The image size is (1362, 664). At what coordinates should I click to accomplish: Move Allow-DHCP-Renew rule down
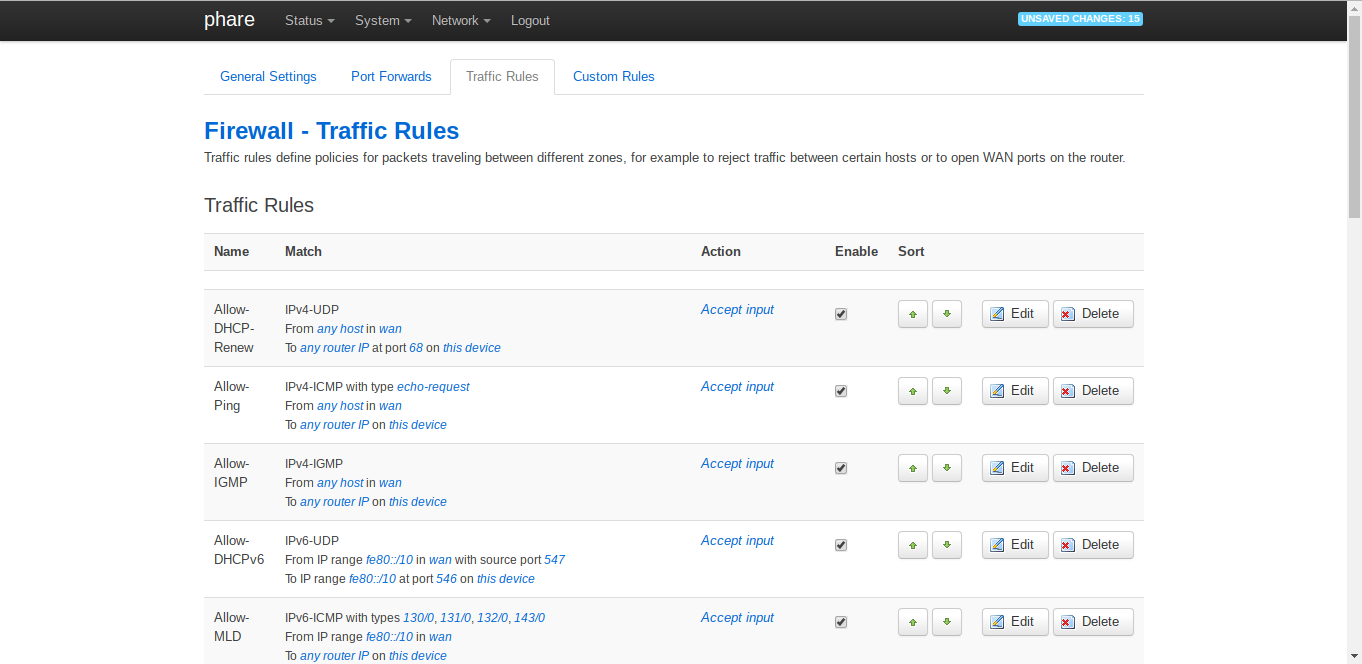[x=947, y=314]
